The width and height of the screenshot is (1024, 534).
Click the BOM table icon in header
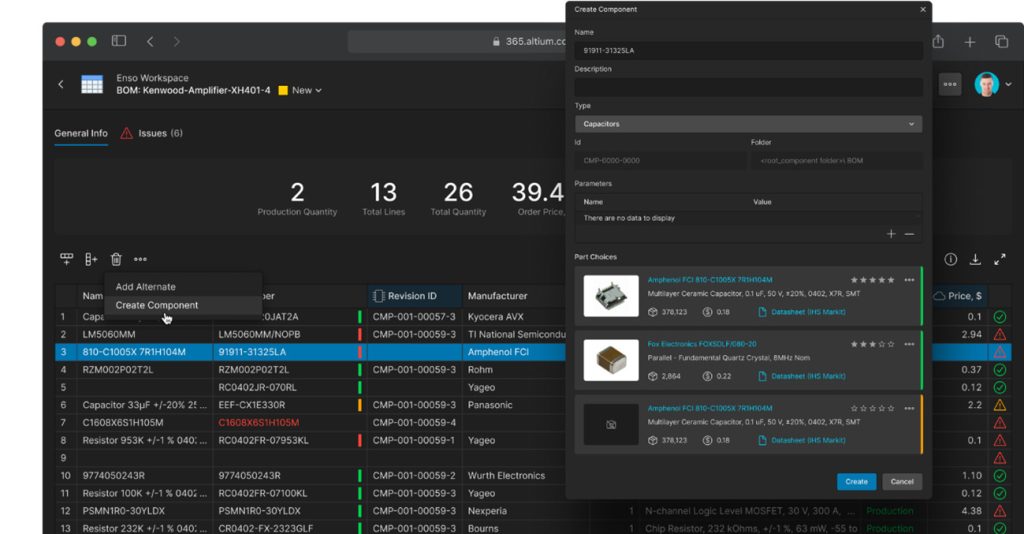pos(92,84)
